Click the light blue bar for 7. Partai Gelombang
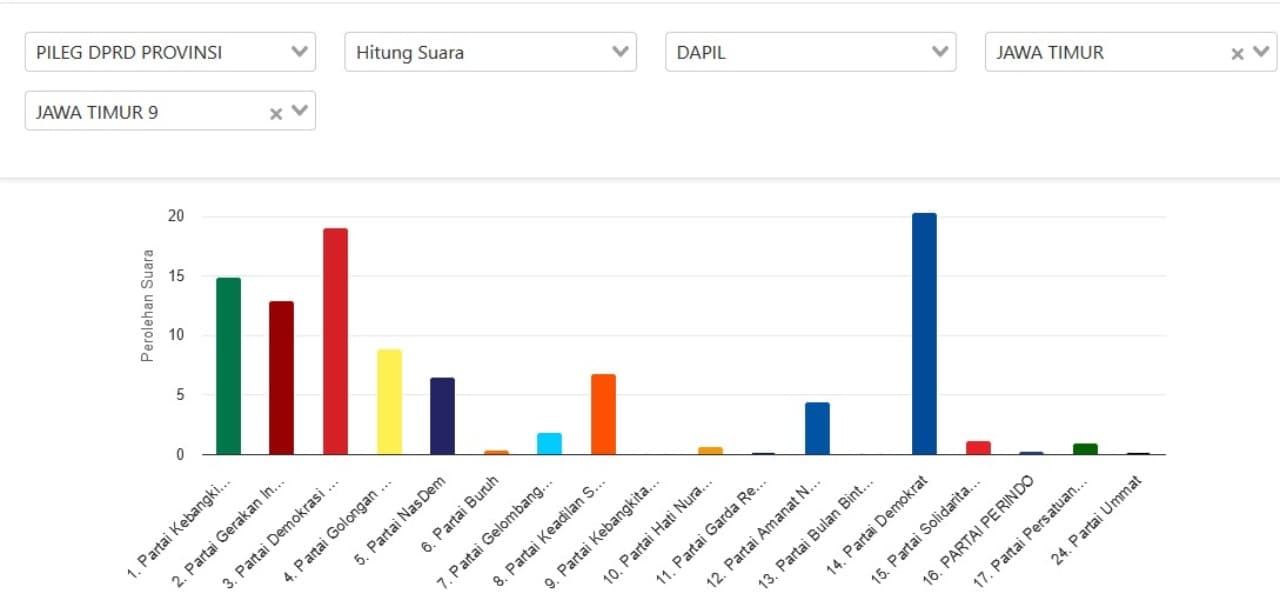Screen dimensions: 1280x607 549,444
